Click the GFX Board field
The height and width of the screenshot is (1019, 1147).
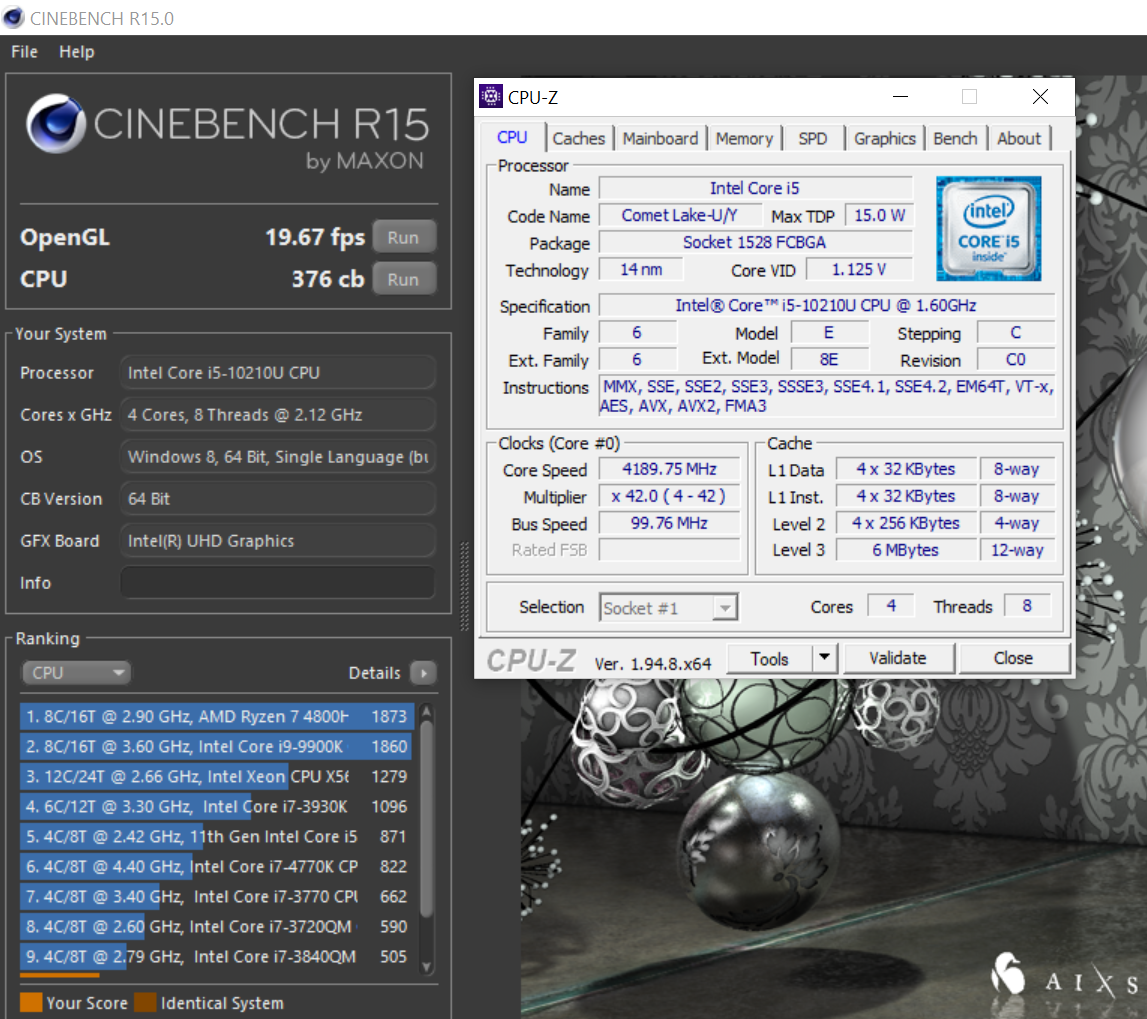(x=278, y=541)
